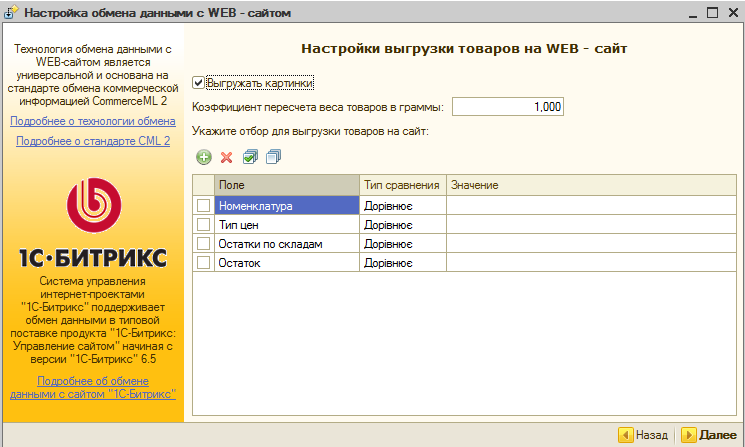Click the weight coefficient field 1,000

(x=507, y=107)
